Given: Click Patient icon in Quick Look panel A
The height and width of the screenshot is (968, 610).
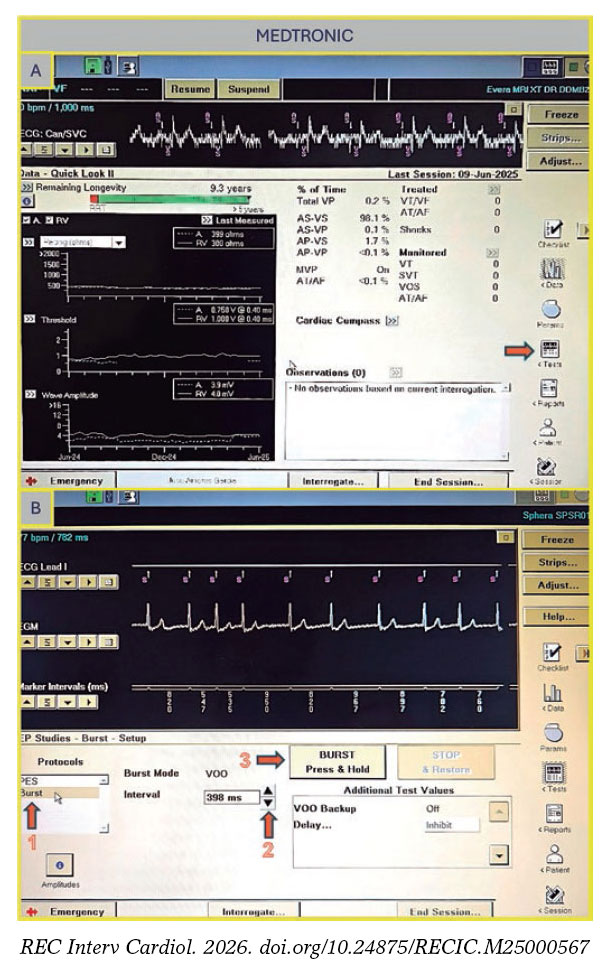Looking at the screenshot, I should tap(549, 428).
